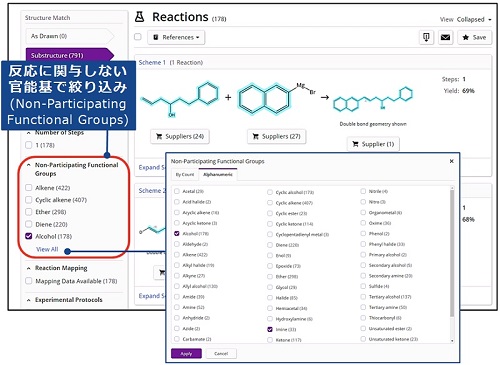Viewport: 500px width, 365px height.
Task: Select the Substructure (791) structure match
Action: (x=69, y=55)
